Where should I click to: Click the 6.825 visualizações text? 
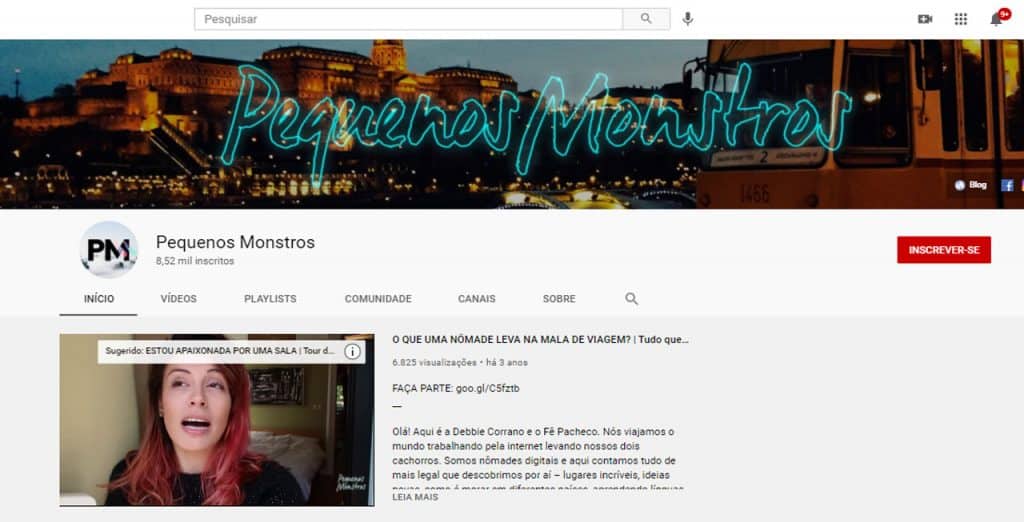point(434,363)
